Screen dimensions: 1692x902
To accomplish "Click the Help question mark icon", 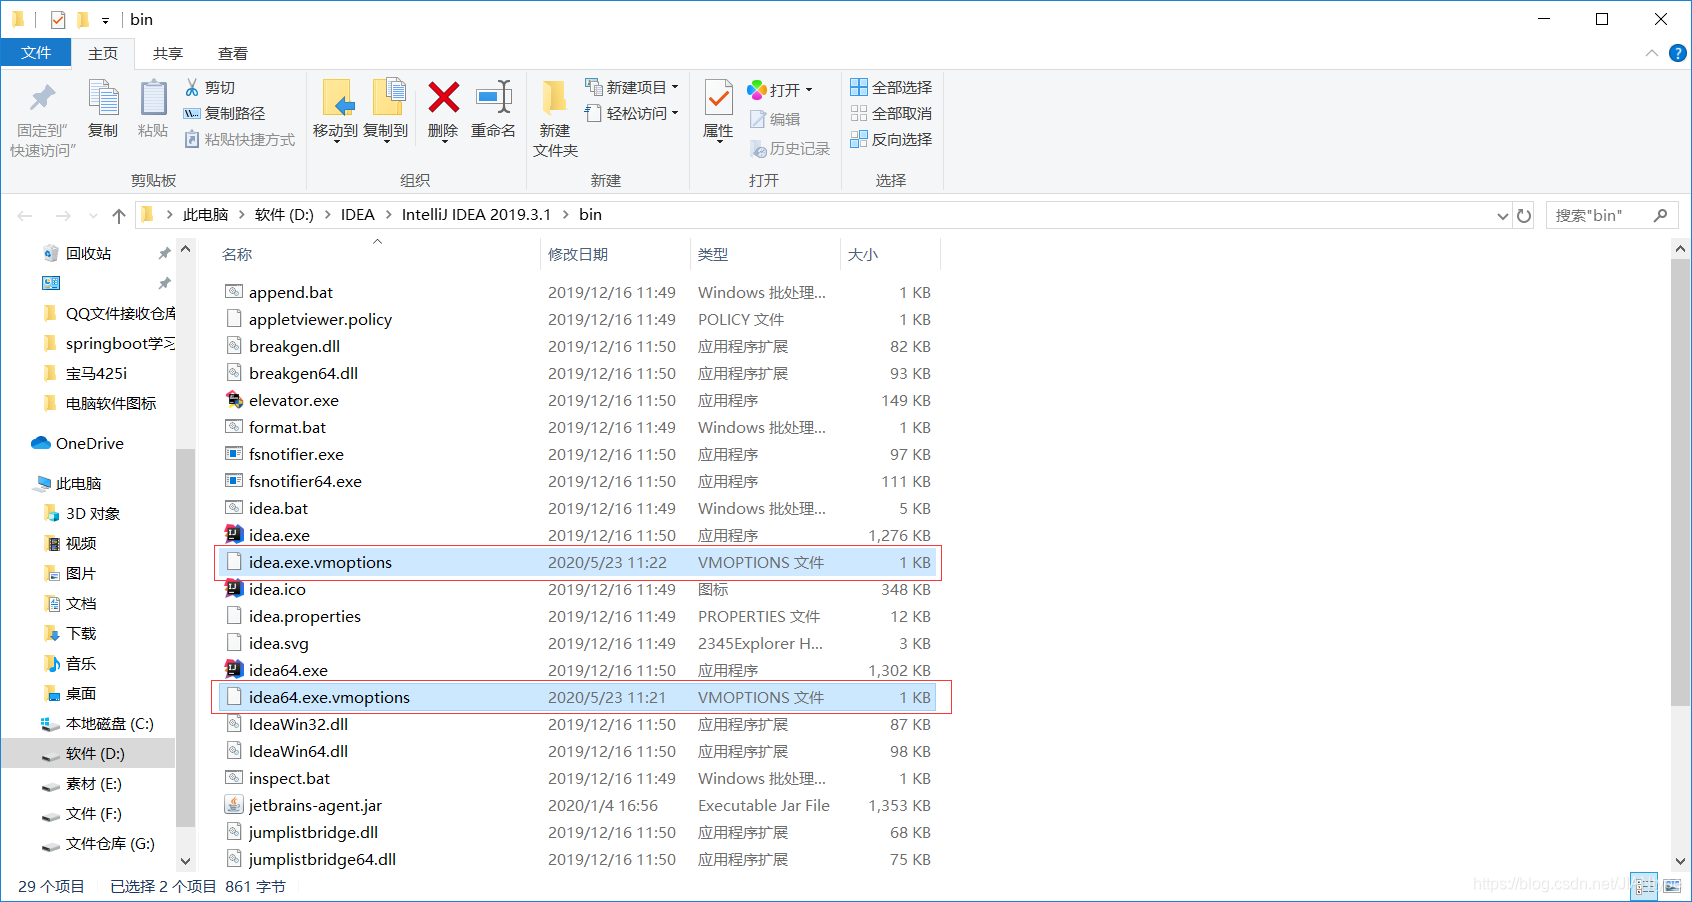I will coord(1677,53).
